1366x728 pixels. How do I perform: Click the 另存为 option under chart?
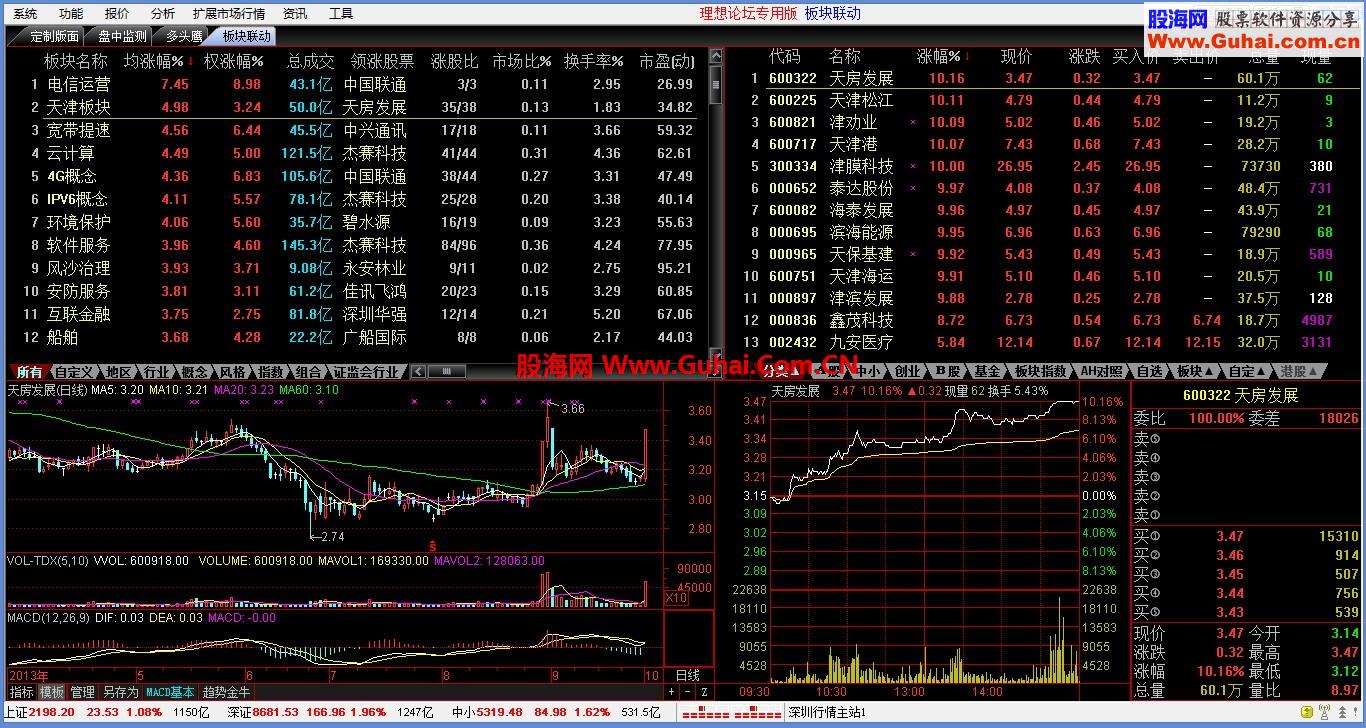[x=121, y=692]
